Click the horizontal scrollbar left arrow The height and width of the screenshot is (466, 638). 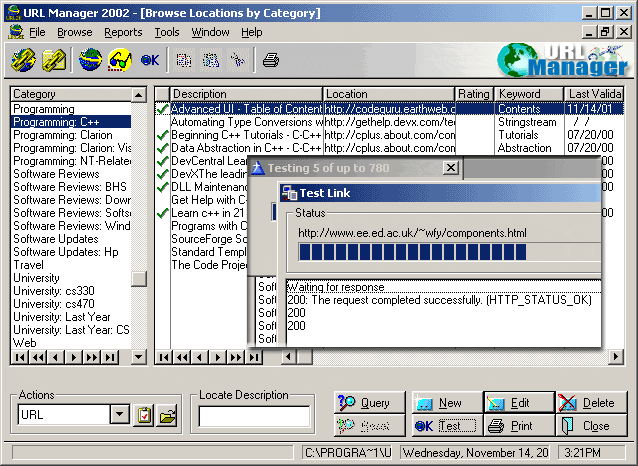(x=288, y=357)
